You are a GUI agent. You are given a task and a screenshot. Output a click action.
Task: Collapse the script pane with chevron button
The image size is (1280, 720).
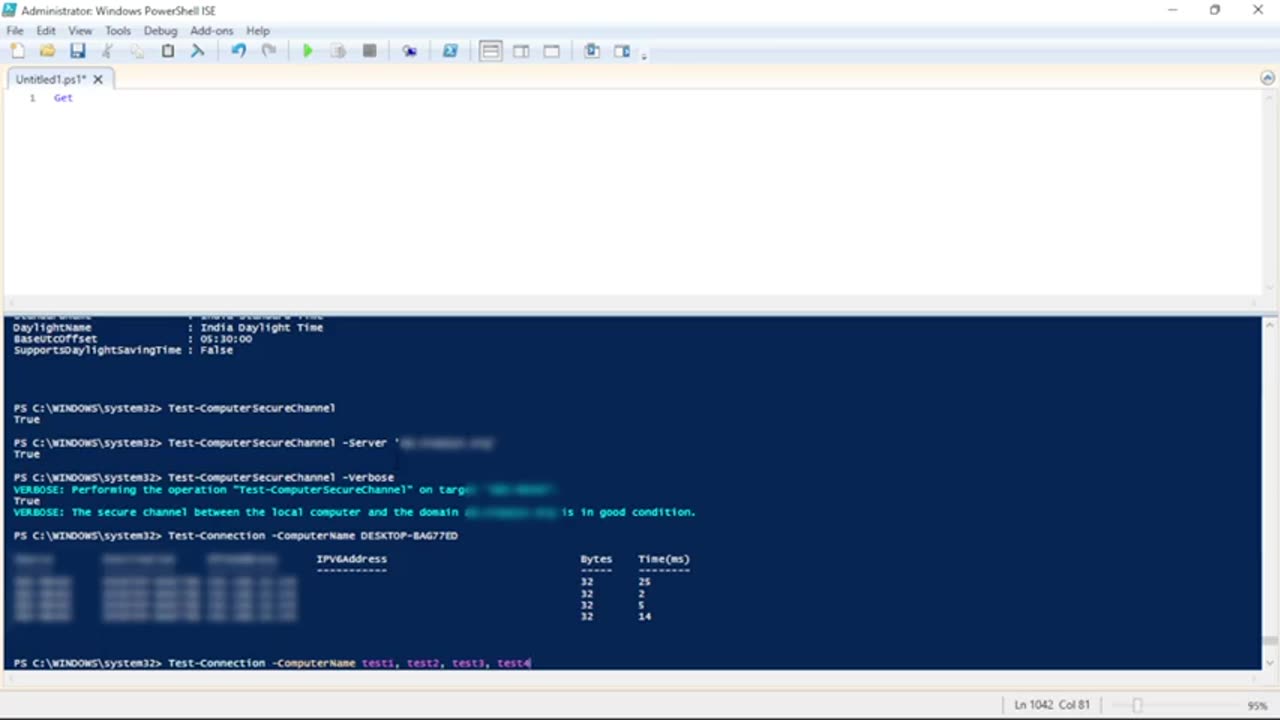[1268, 79]
